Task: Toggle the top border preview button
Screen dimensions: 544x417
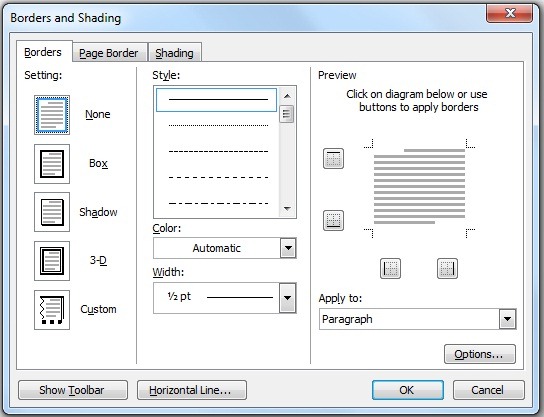Action: (x=333, y=159)
